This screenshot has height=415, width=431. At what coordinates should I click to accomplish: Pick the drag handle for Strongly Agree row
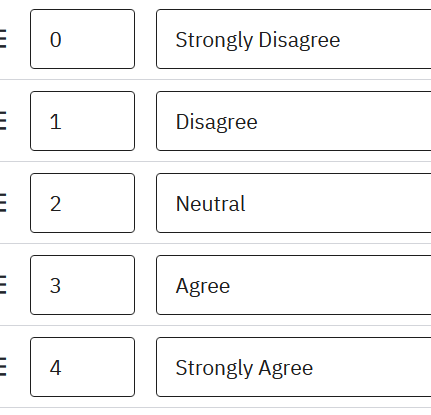[3, 367]
